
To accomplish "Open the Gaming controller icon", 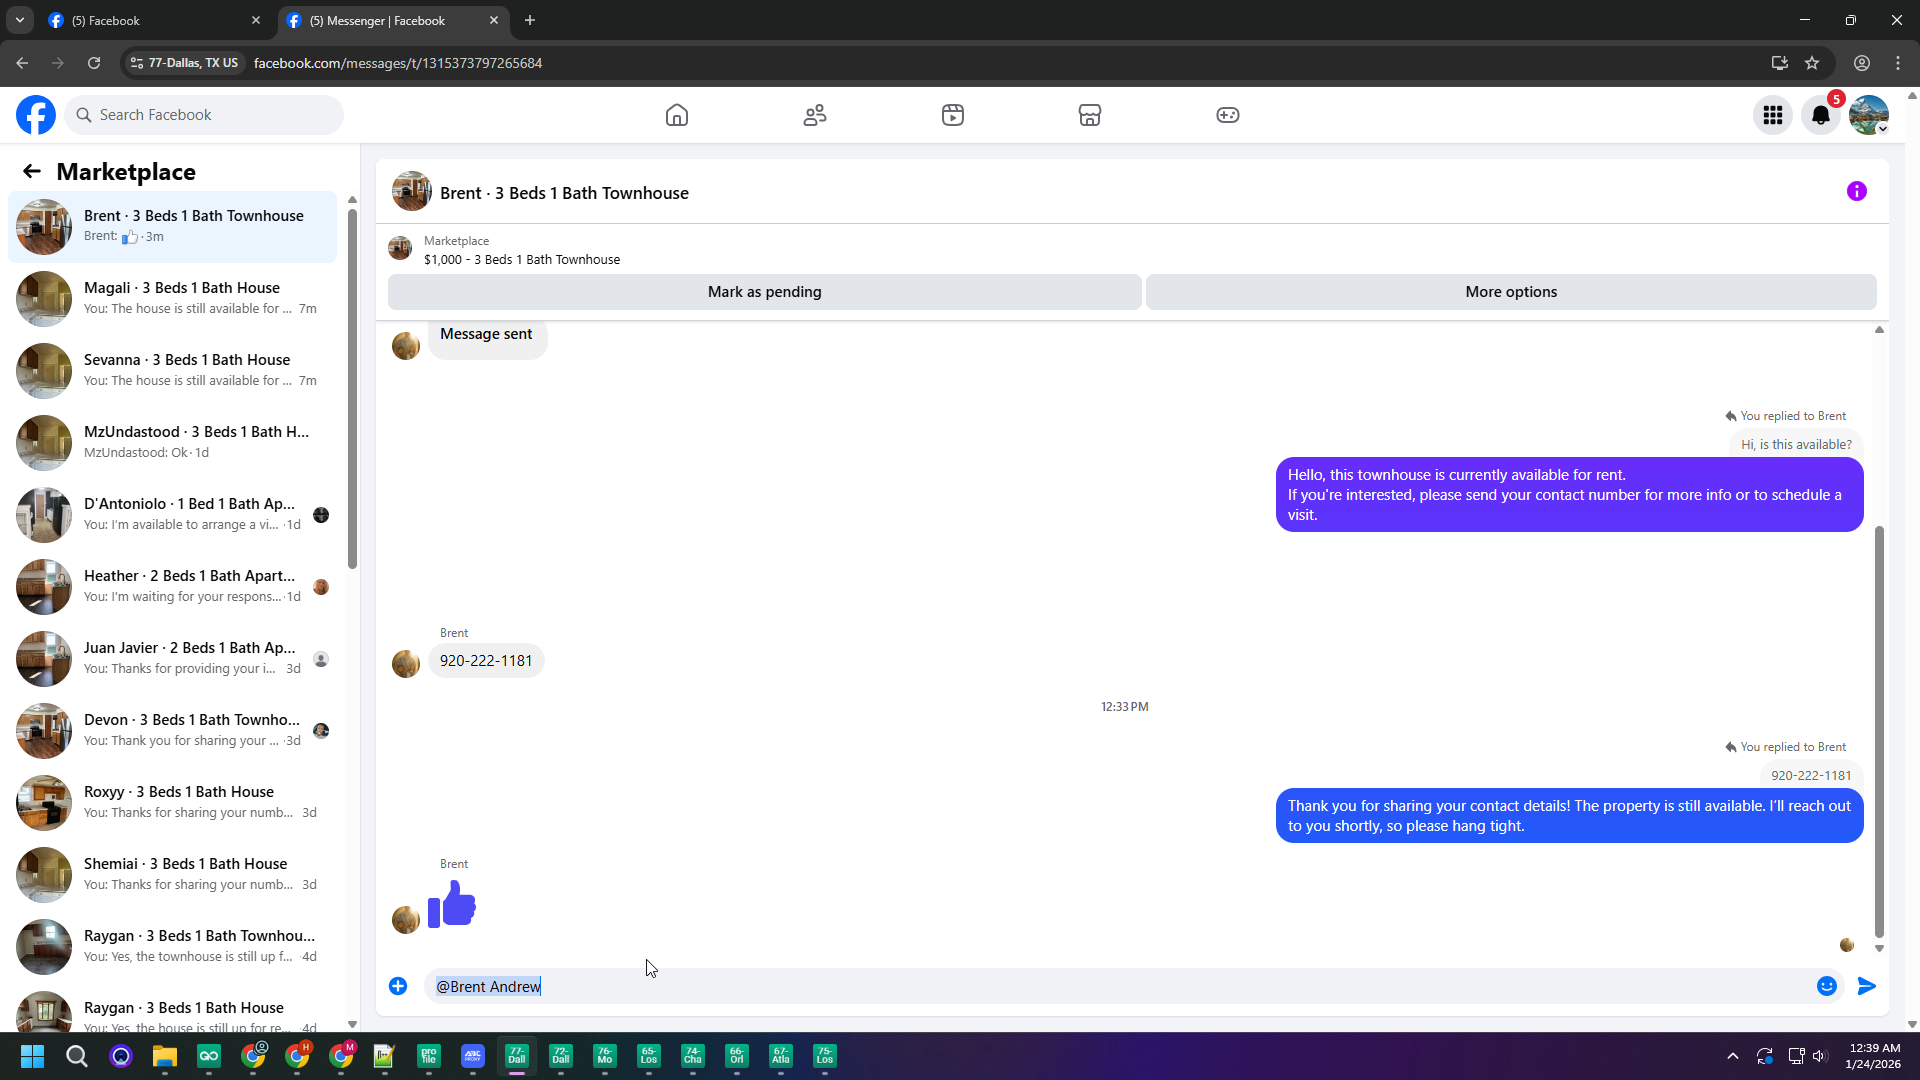I will pyautogui.click(x=1228, y=115).
